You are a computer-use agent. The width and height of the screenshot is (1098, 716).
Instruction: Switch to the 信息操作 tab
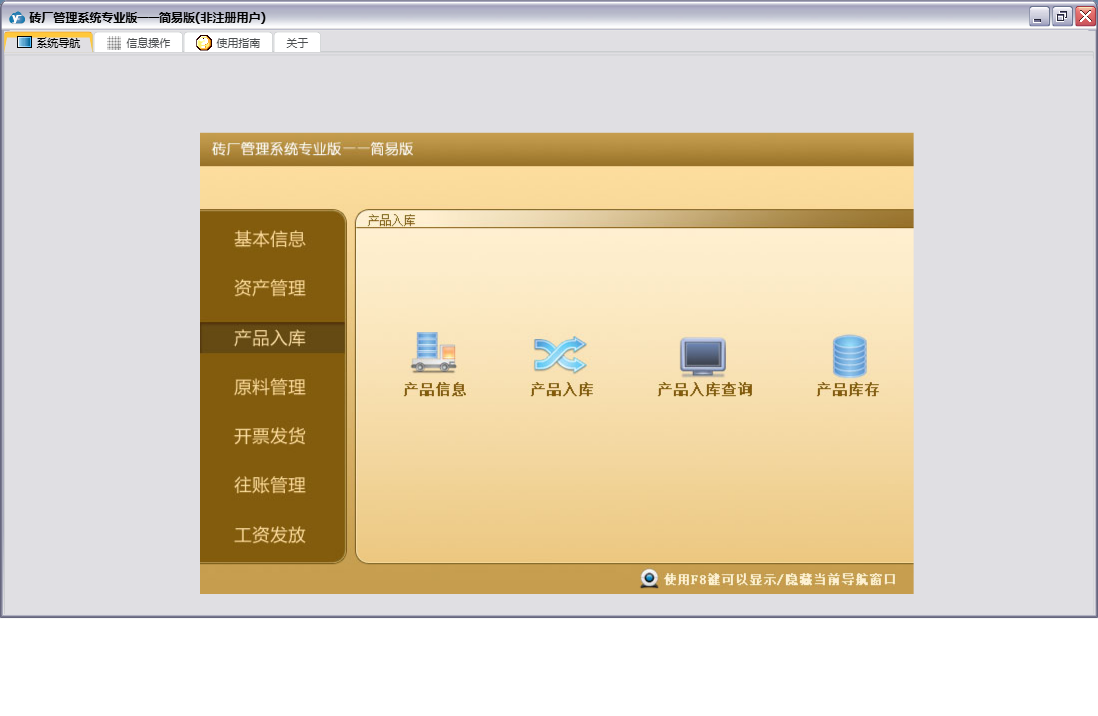(139, 43)
